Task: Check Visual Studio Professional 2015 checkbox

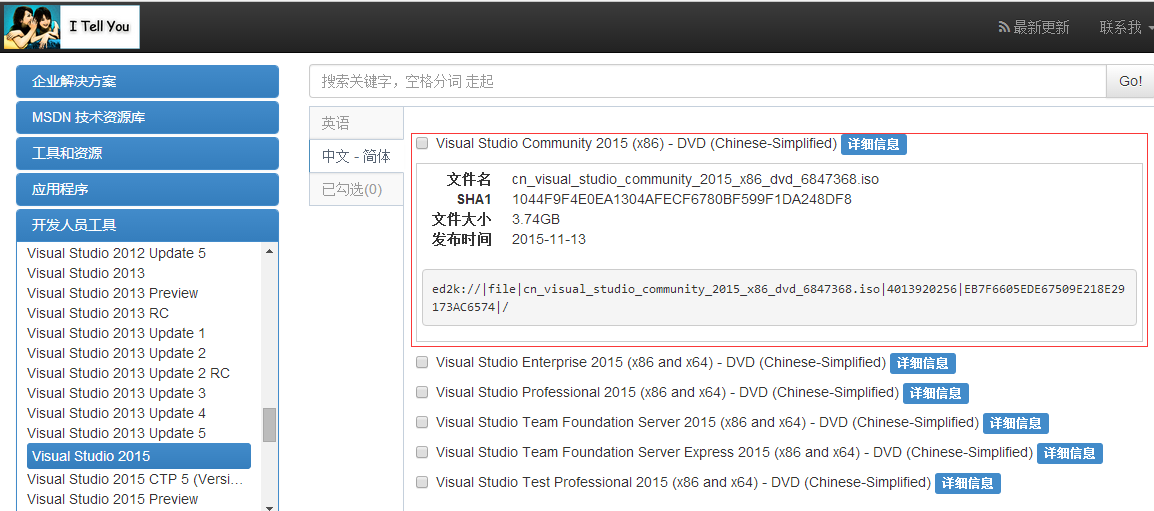Action: coord(422,392)
